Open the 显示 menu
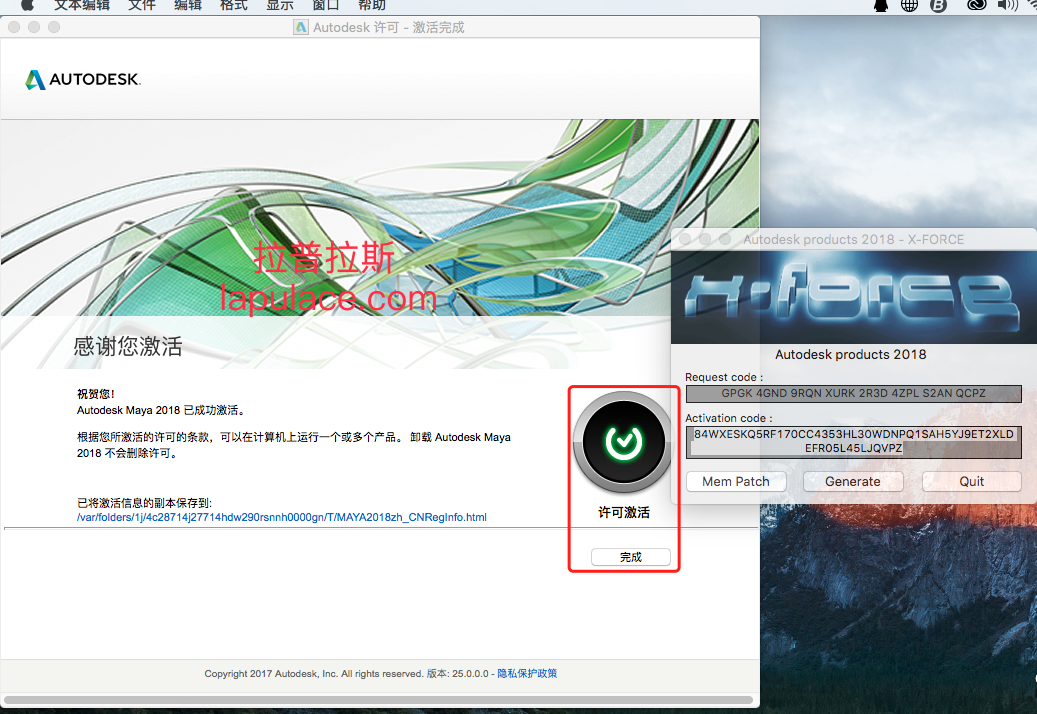This screenshot has height=714, width=1037. click(x=280, y=5)
